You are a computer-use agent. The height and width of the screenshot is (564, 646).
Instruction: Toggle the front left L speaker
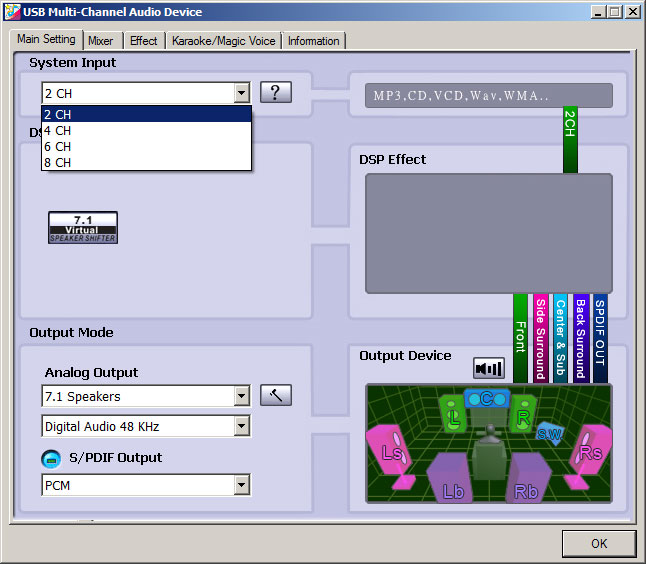(x=454, y=414)
